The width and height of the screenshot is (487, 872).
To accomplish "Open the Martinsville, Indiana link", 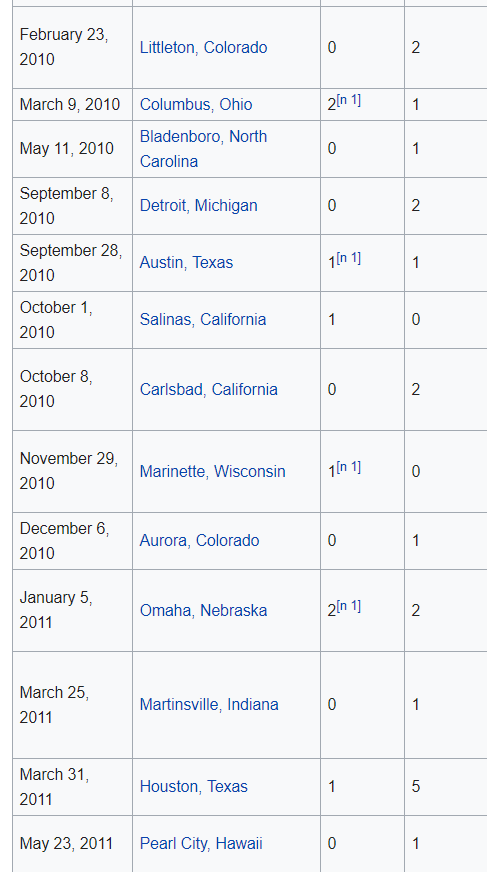I will pos(209,705).
